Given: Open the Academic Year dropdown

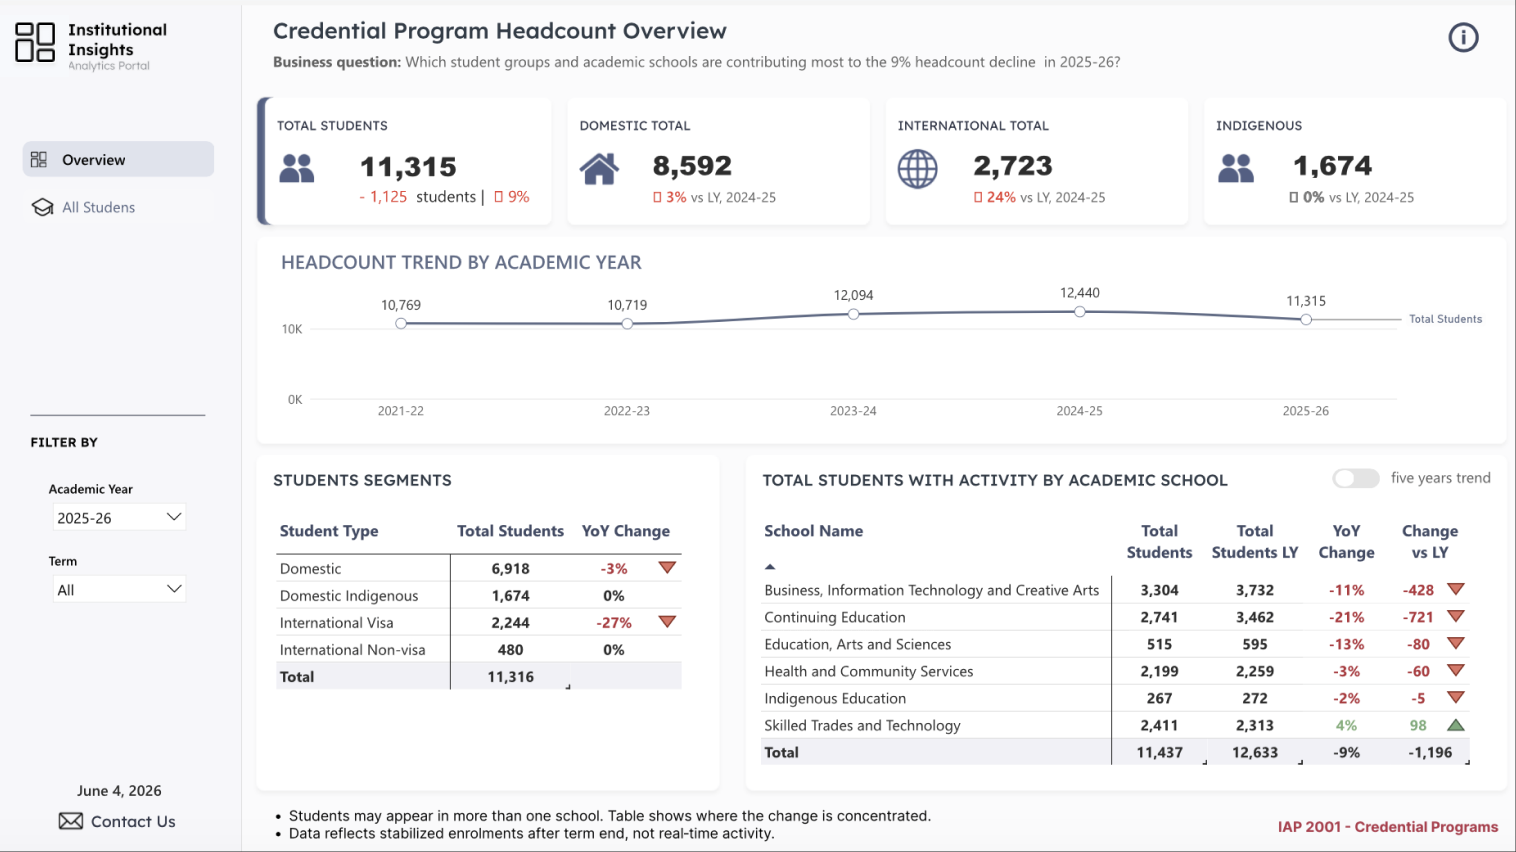Looking at the screenshot, I should pos(118,517).
